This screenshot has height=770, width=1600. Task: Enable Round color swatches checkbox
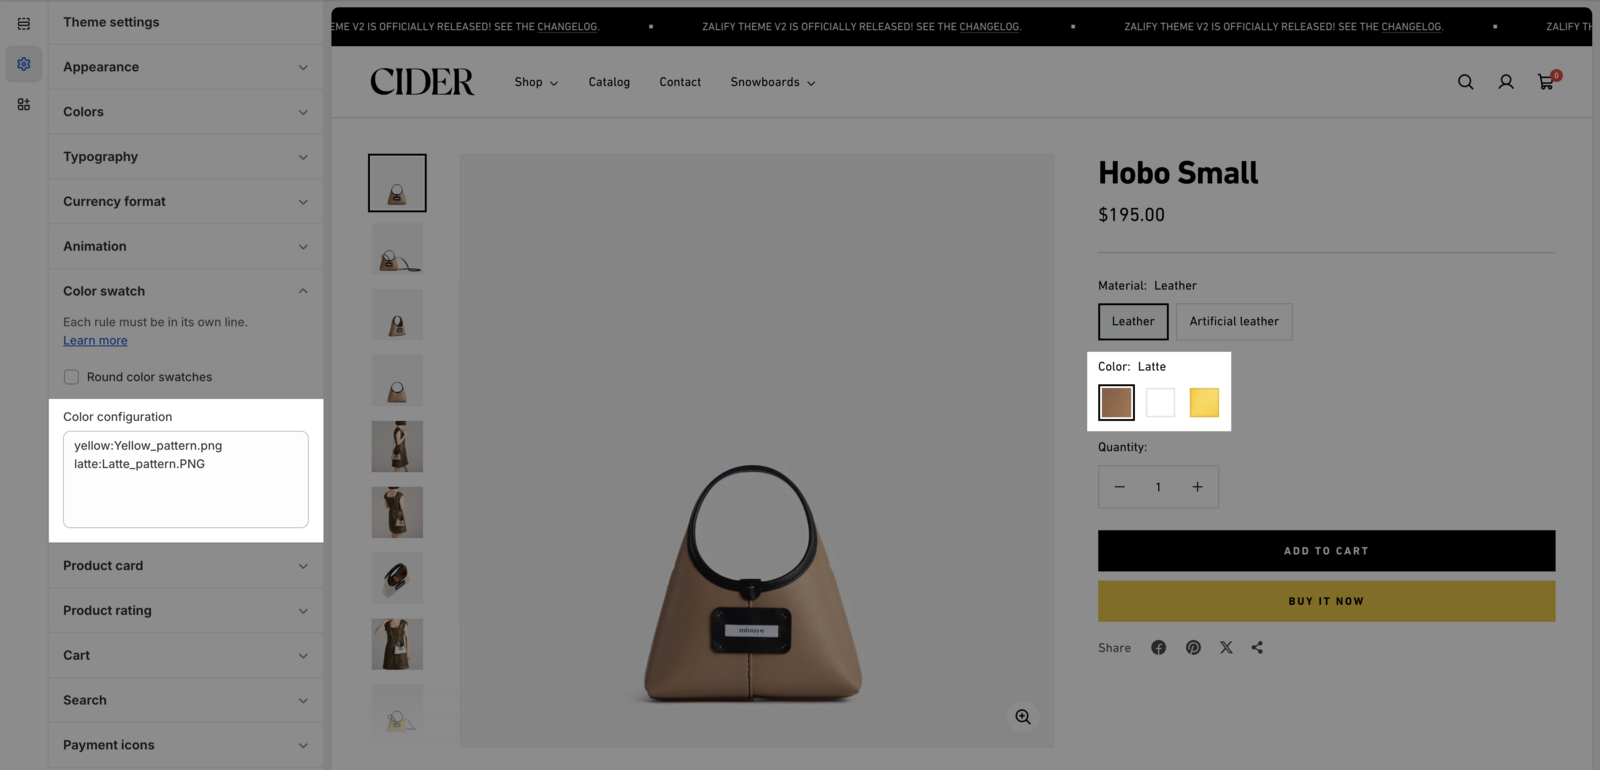71,377
